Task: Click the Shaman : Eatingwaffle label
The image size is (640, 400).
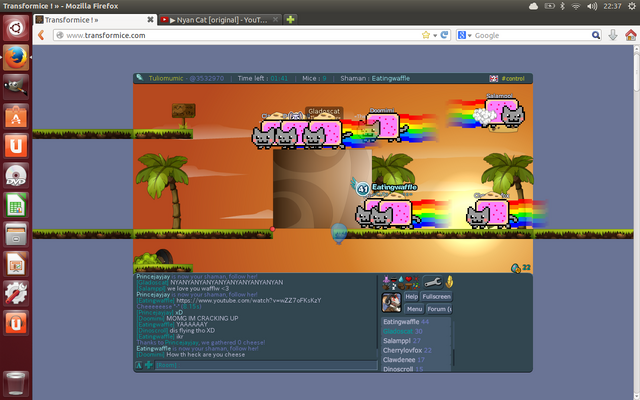Action: [x=375, y=78]
